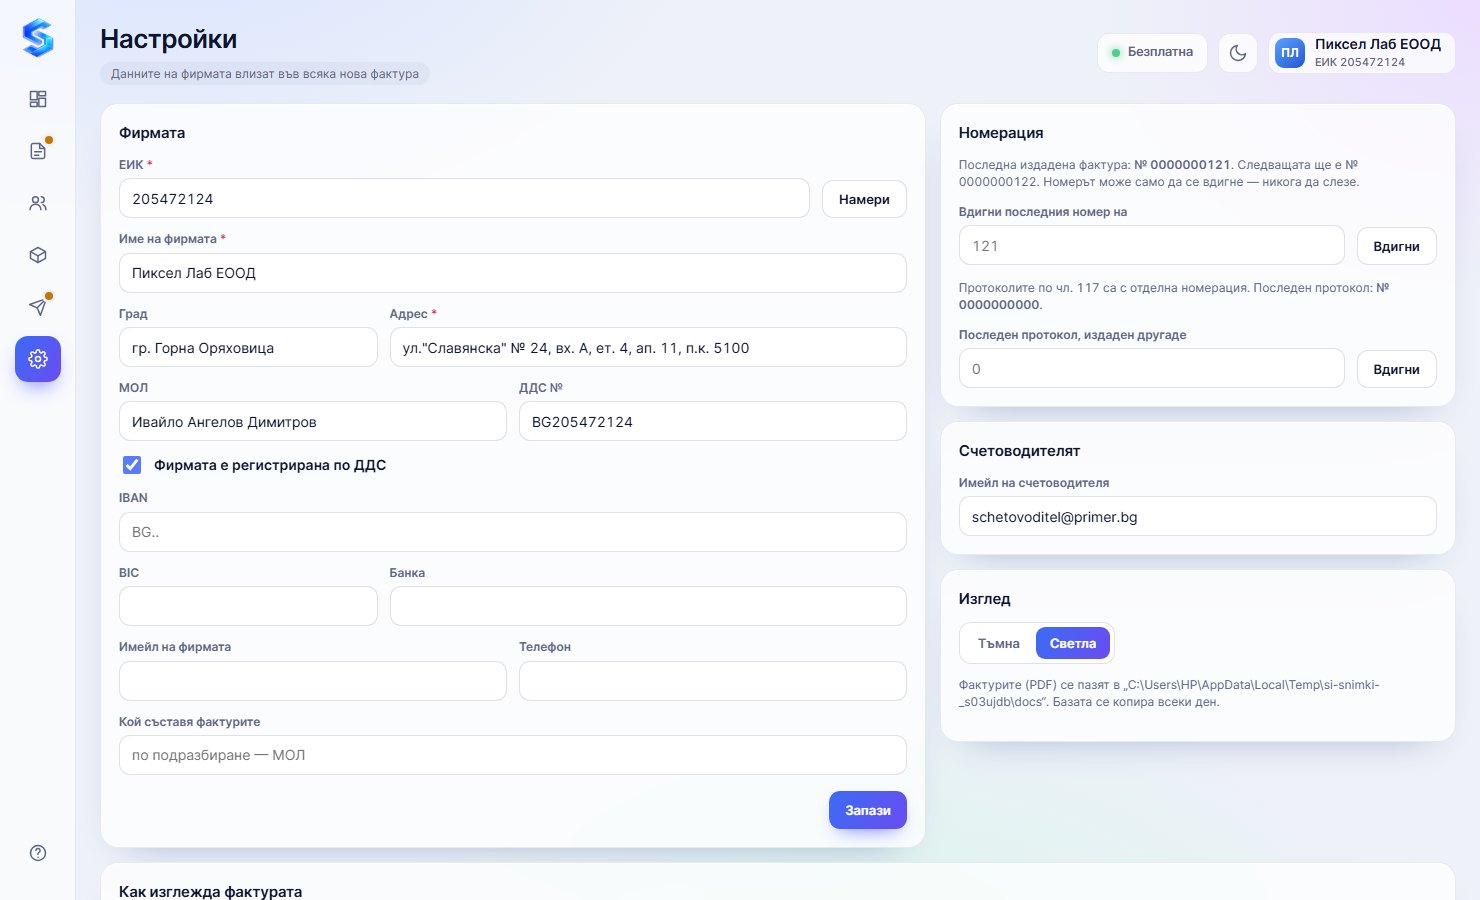Click the Как изглежда фактурата heading
The height and width of the screenshot is (900, 1480).
click(210, 891)
